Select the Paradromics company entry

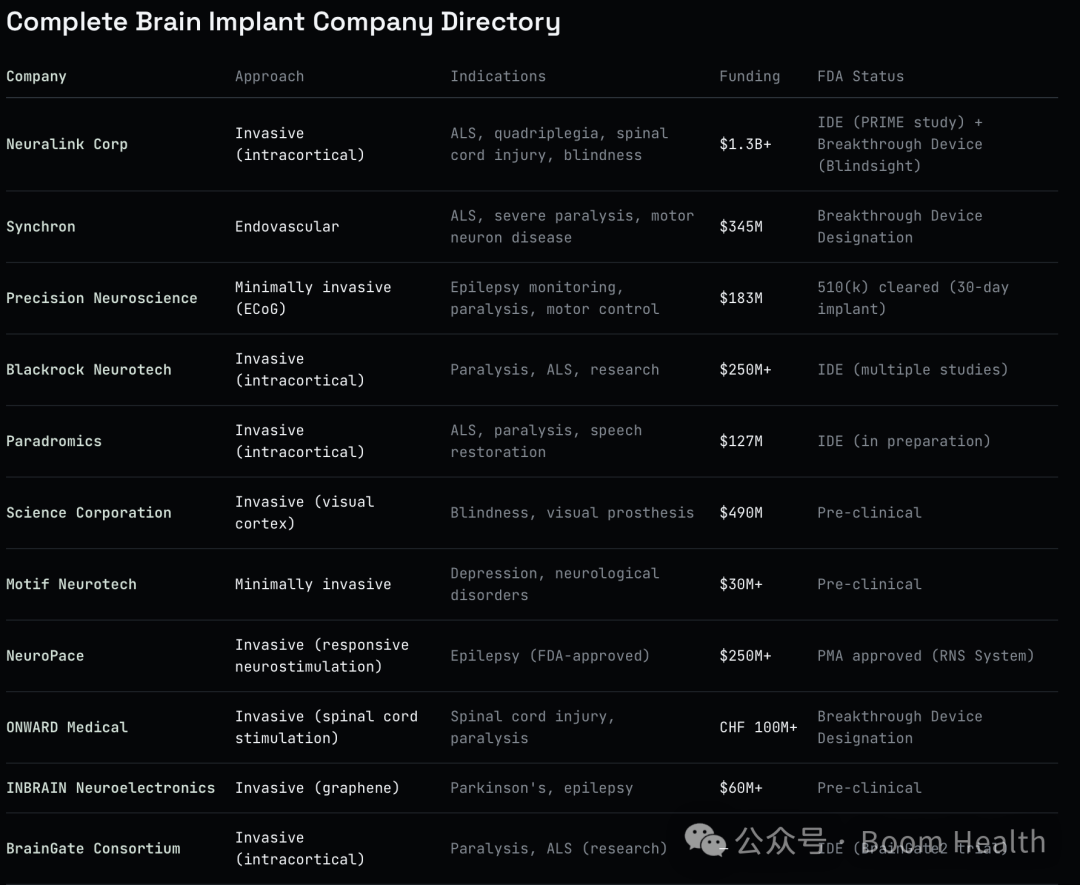(54, 441)
